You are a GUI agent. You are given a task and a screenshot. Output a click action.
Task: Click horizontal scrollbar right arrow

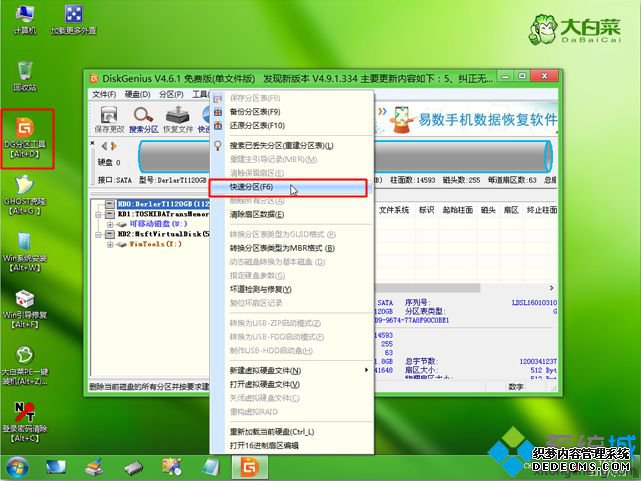pyautogui.click(x=551, y=288)
